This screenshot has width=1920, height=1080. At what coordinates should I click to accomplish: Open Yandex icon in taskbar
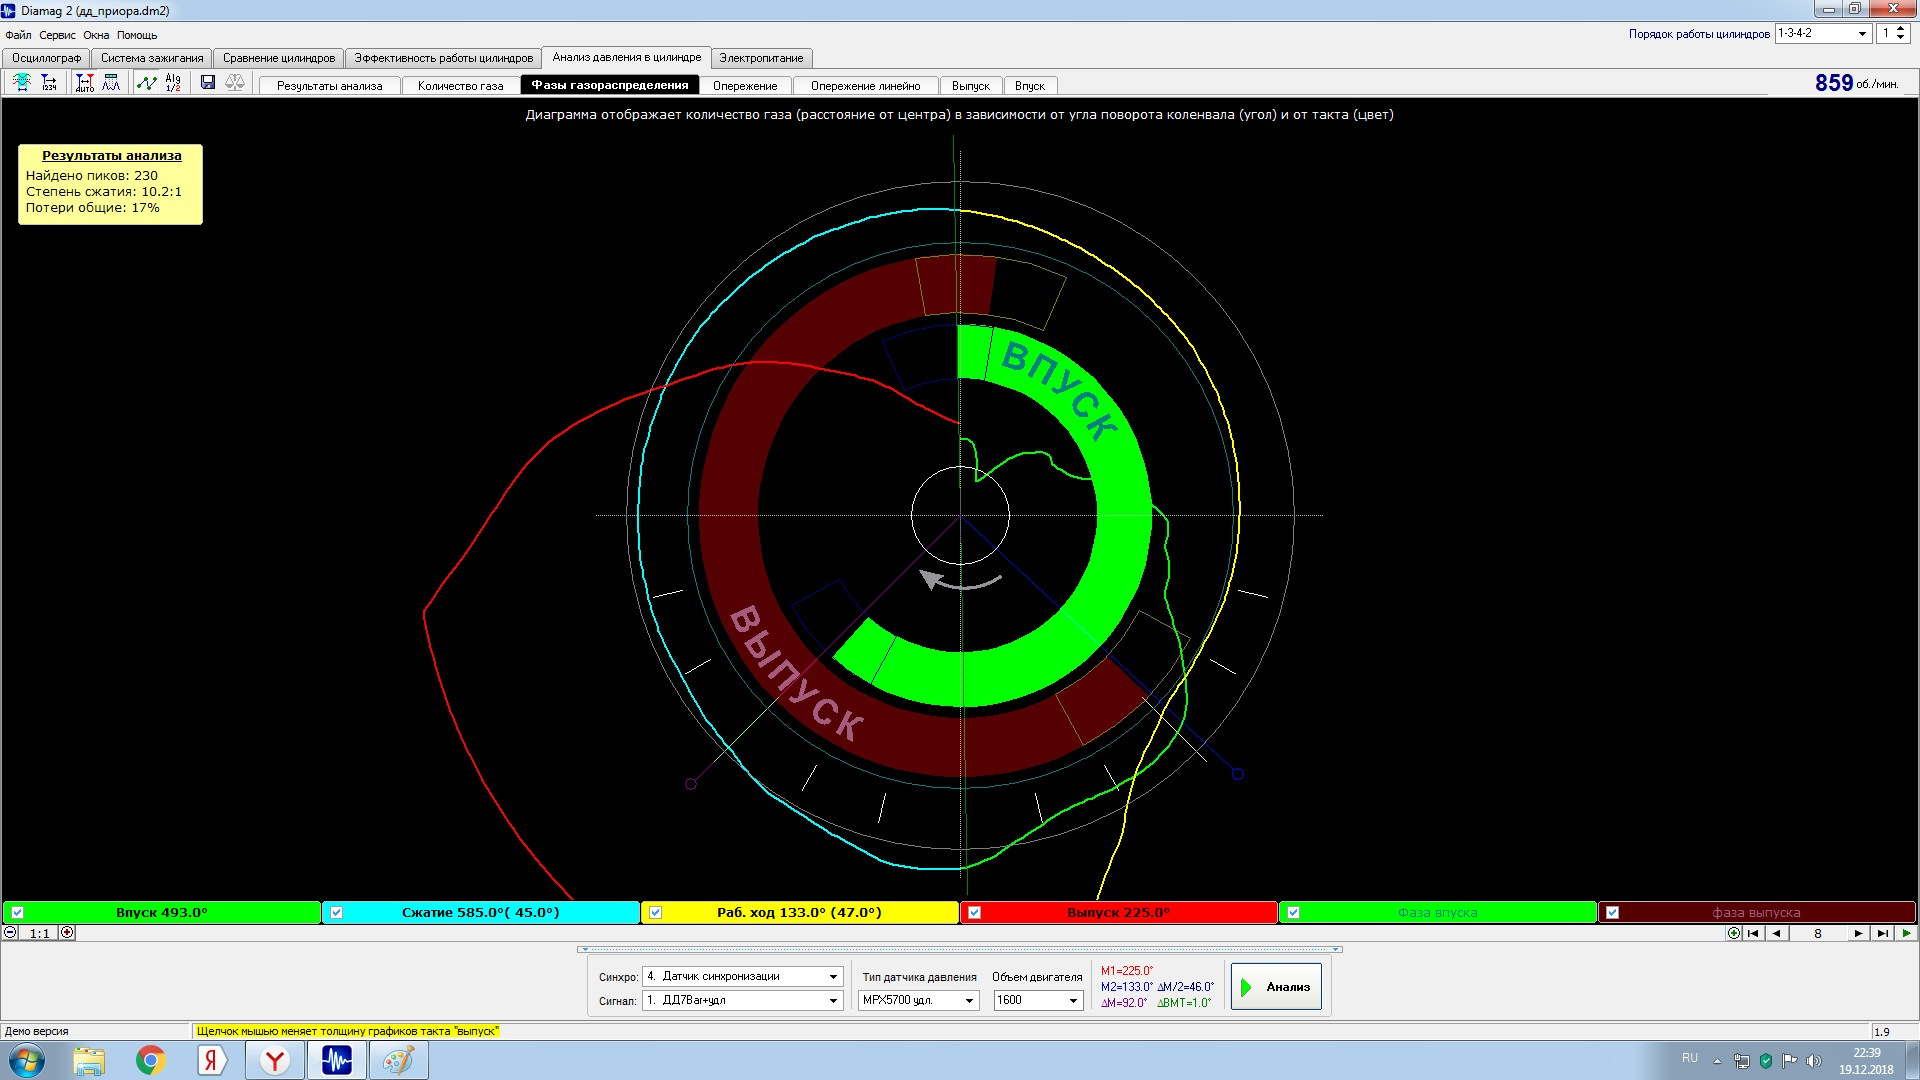[x=211, y=1061]
